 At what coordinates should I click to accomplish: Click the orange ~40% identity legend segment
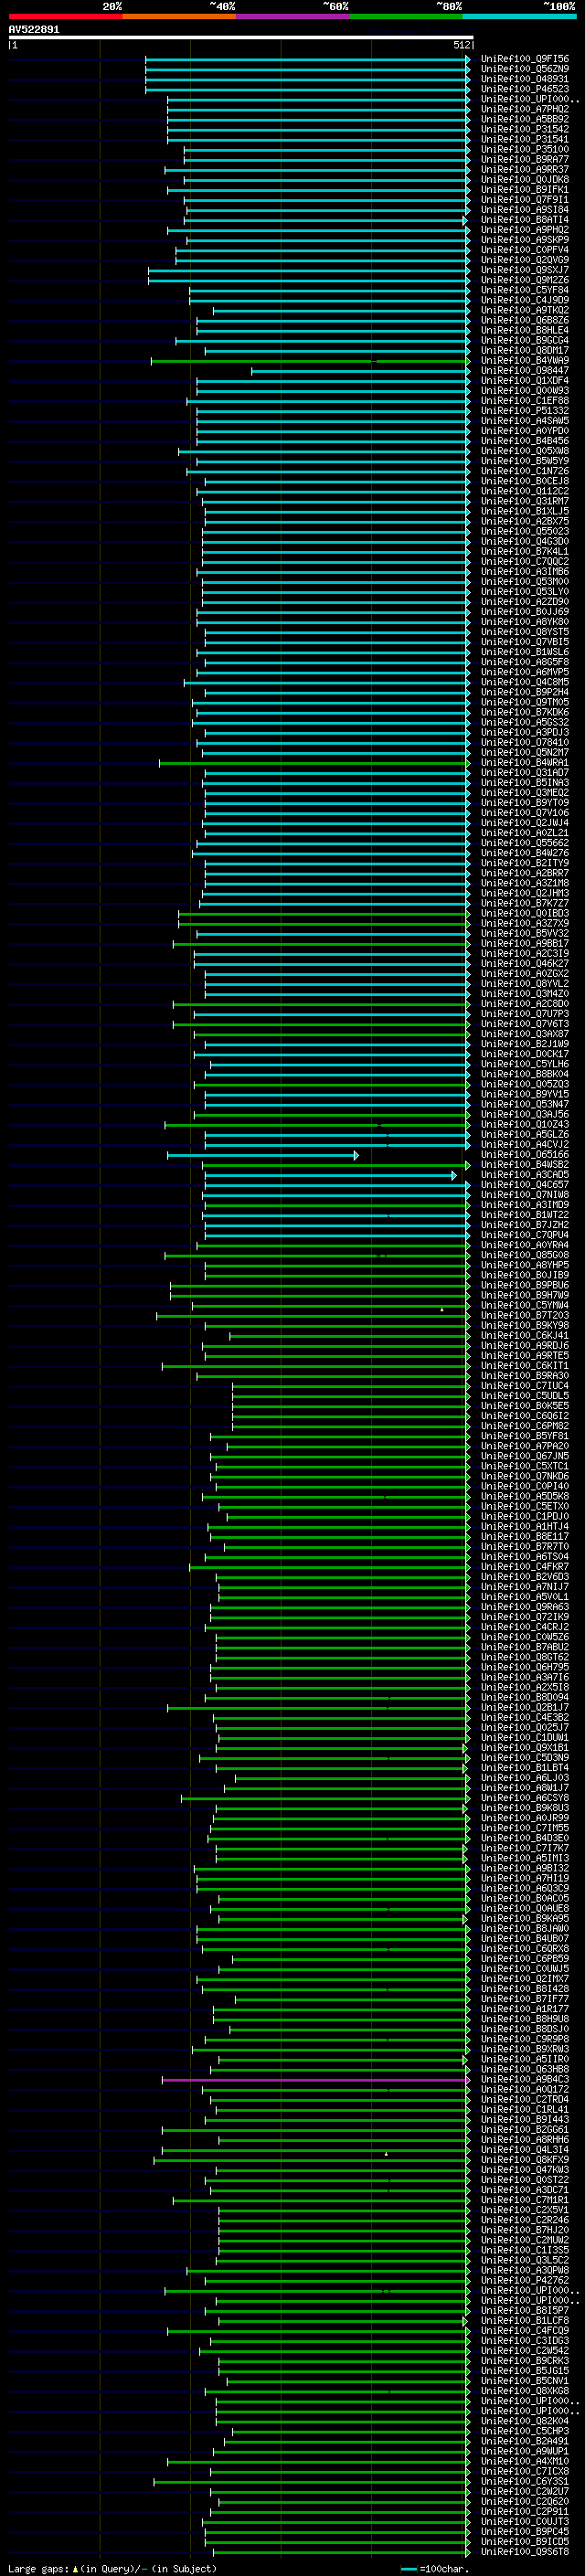[x=179, y=16]
